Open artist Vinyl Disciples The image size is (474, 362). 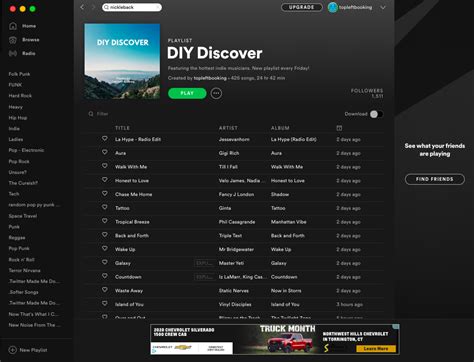pyautogui.click(x=235, y=304)
